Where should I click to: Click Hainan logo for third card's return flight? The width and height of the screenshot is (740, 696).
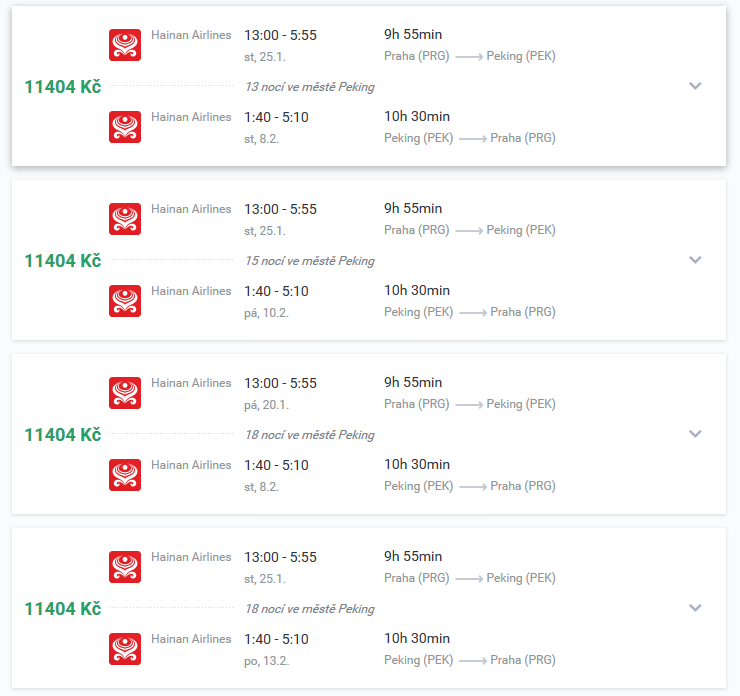[125, 475]
